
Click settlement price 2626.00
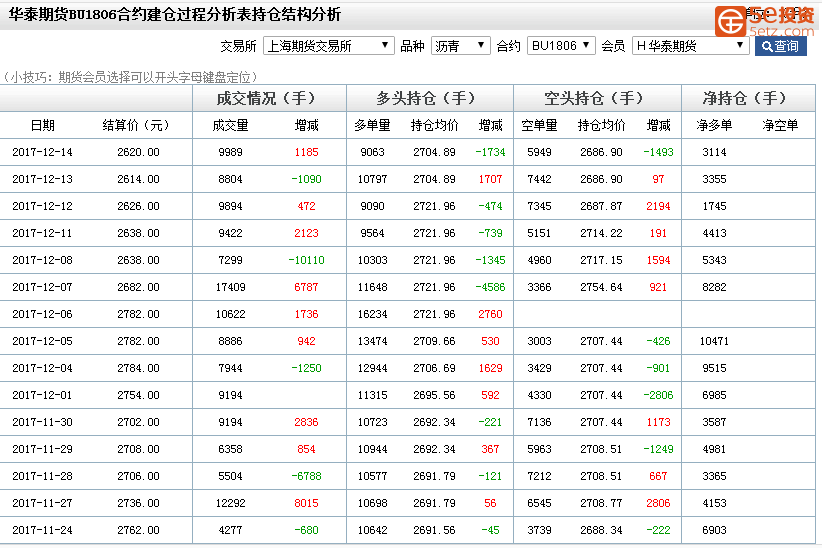tap(138, 207)
